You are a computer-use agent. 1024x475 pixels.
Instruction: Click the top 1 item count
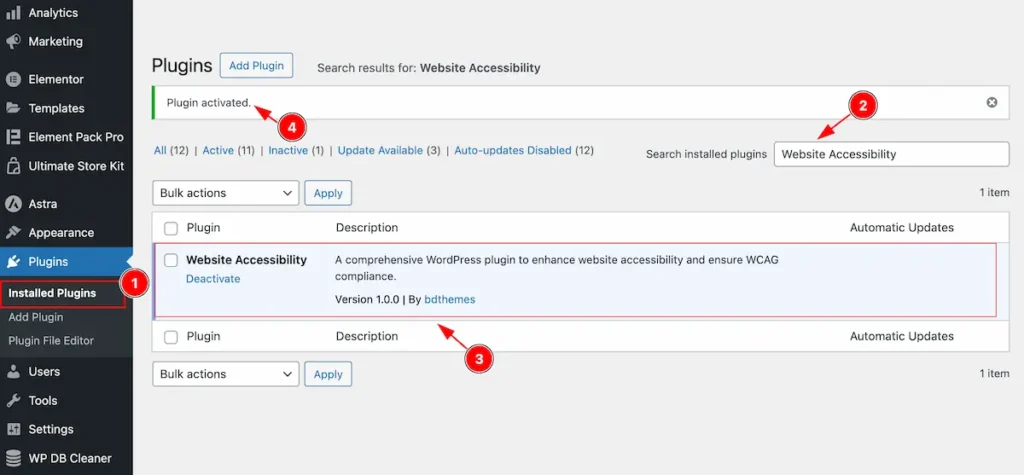click(994, 193)
